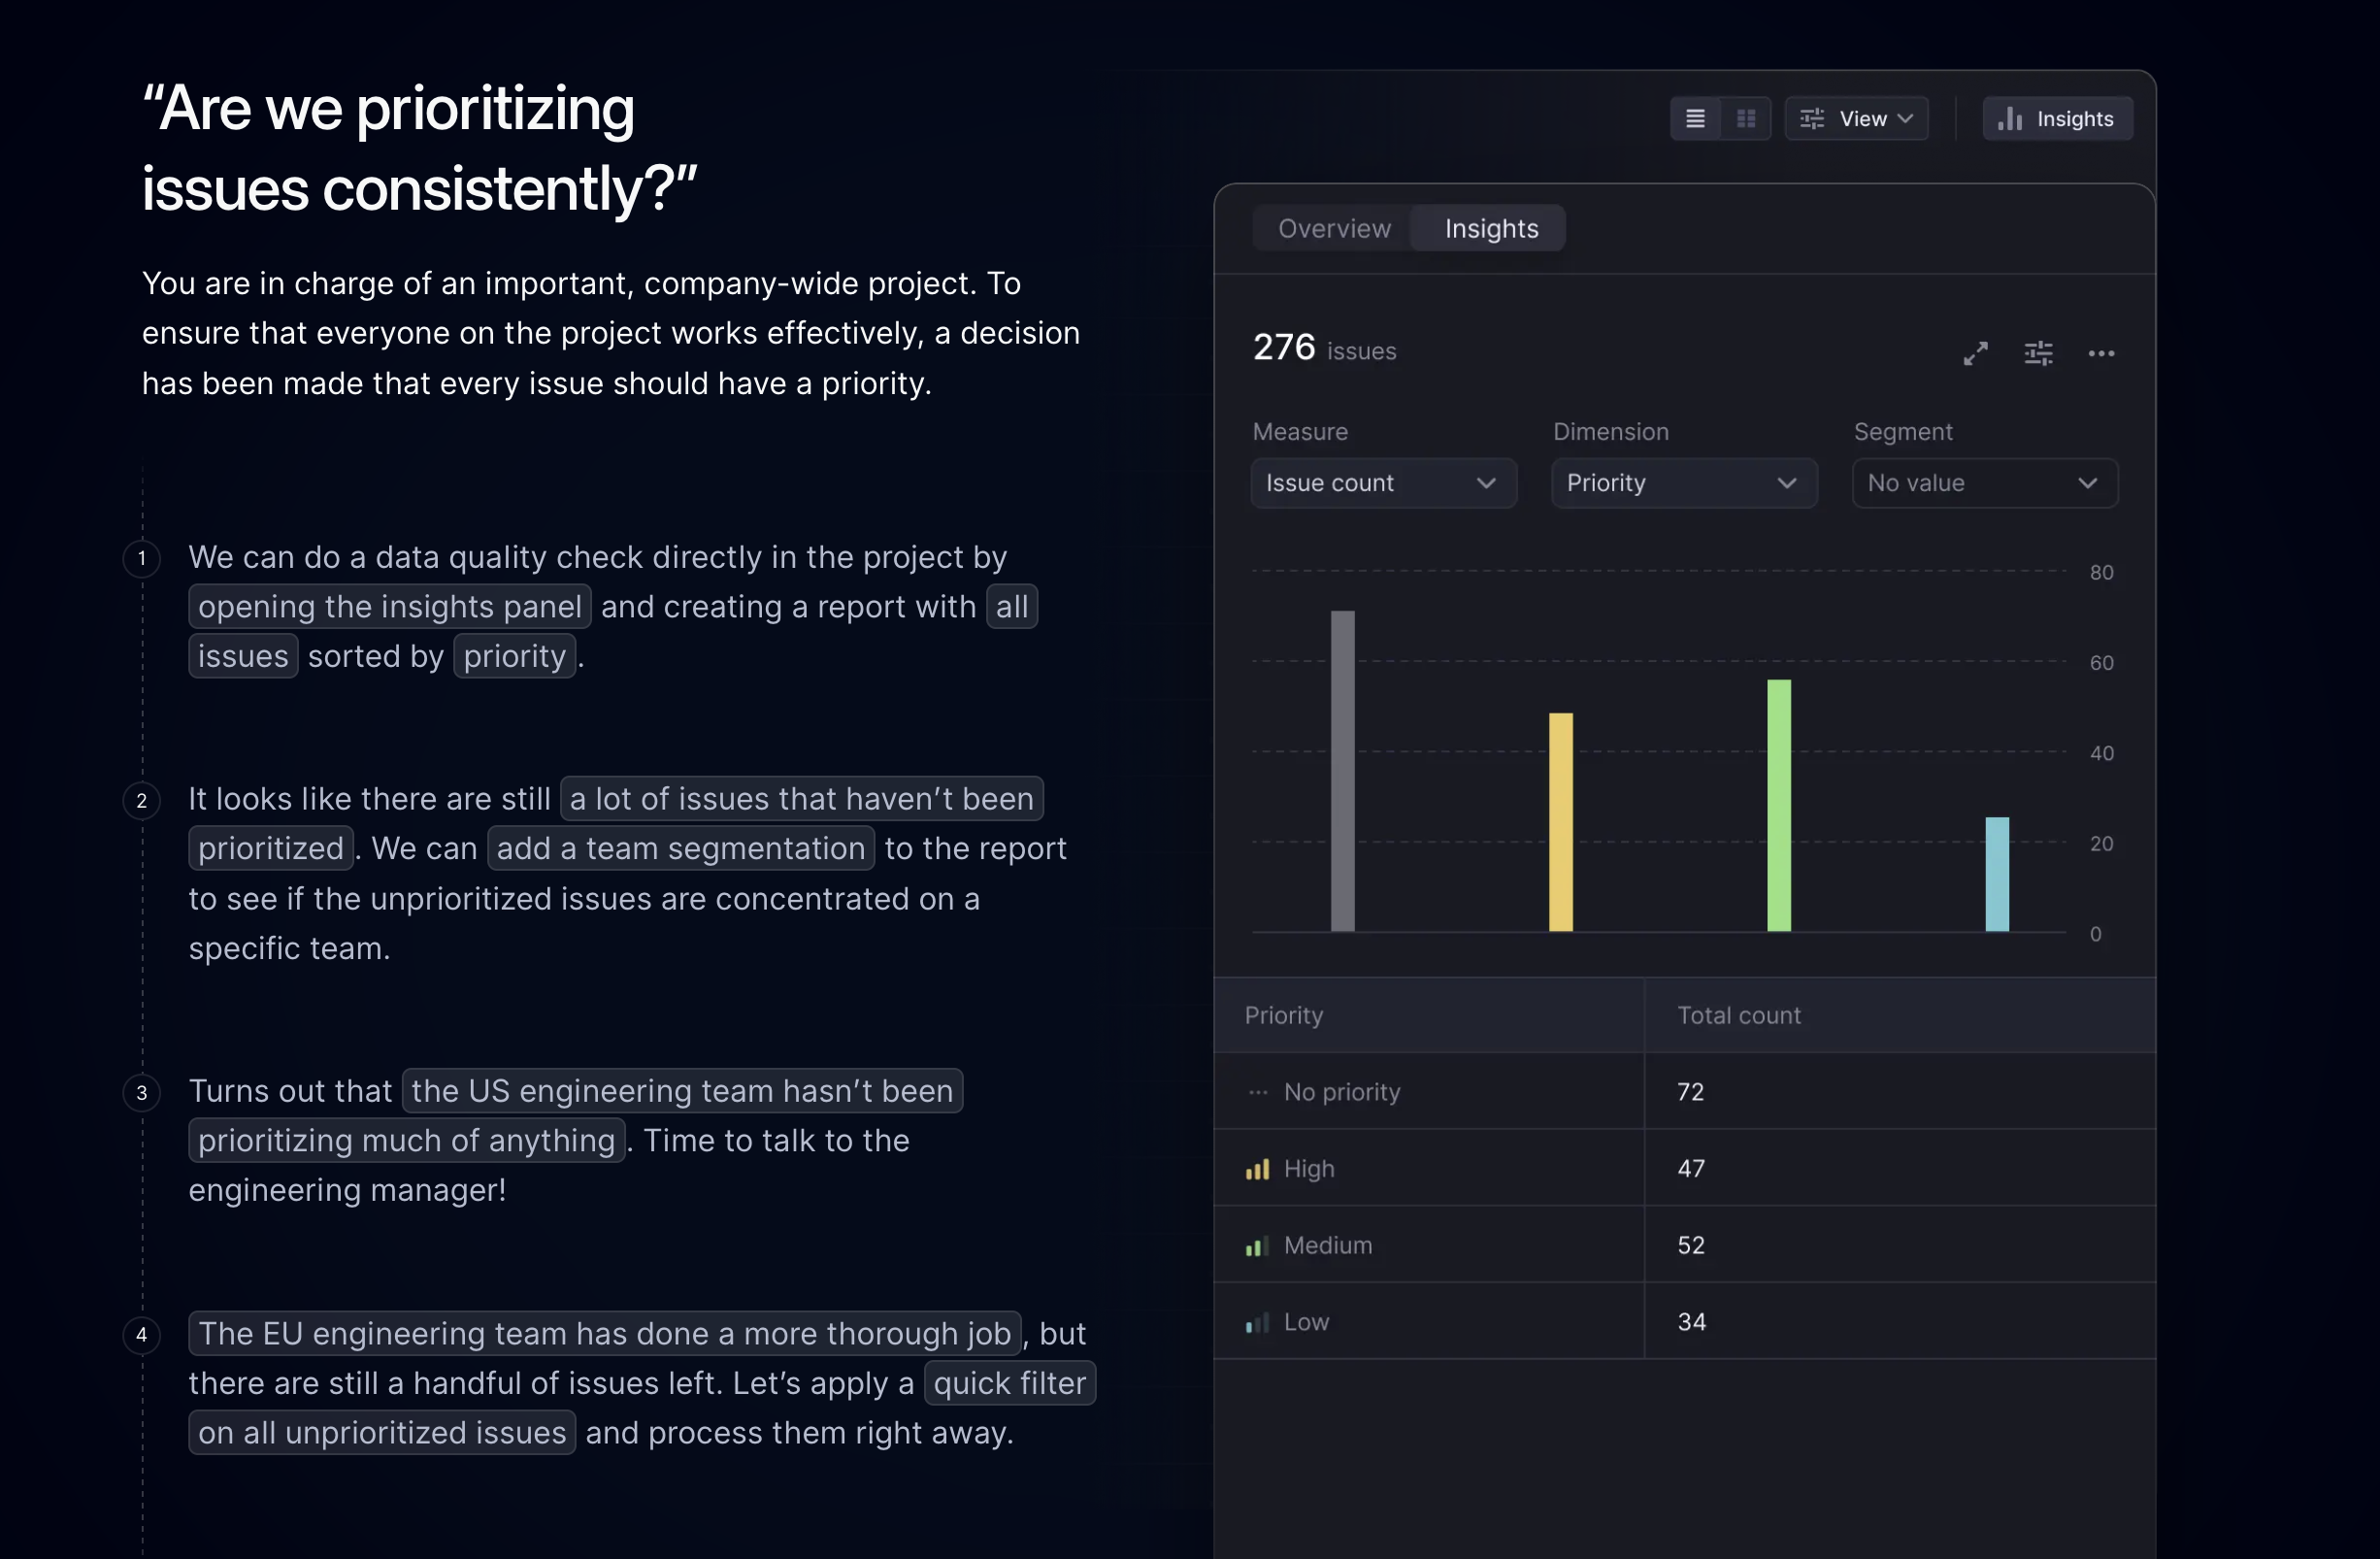The image size is (2380, 1559).
Task: Click the blue Low priority bar
Action: [1997, 875]
